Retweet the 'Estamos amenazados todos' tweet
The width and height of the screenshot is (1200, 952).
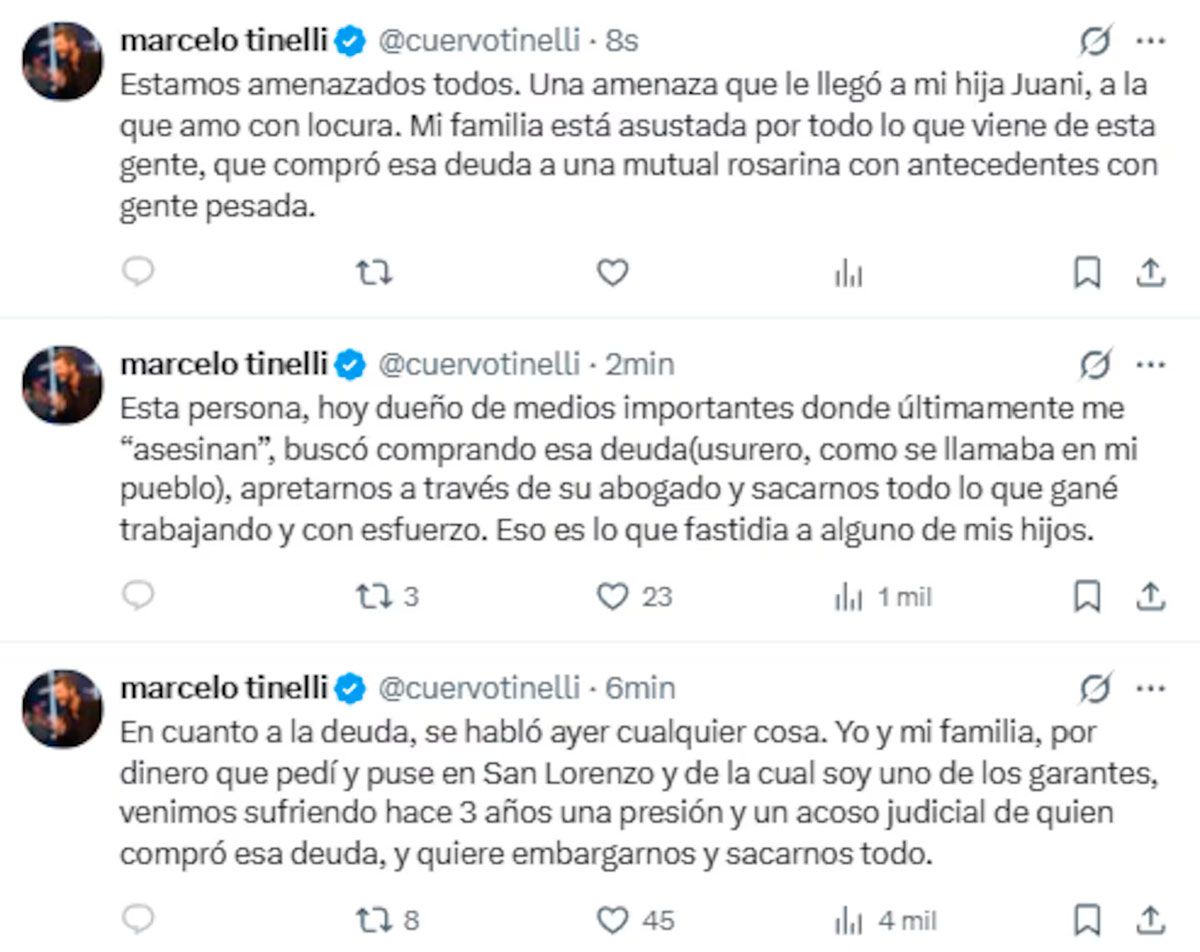coord(374,272)
